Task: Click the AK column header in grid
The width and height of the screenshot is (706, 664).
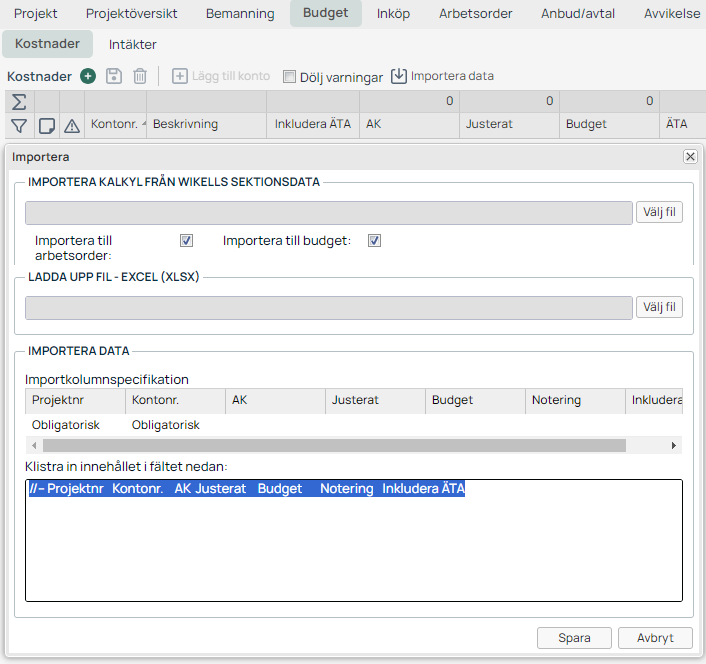Action: 409,124
